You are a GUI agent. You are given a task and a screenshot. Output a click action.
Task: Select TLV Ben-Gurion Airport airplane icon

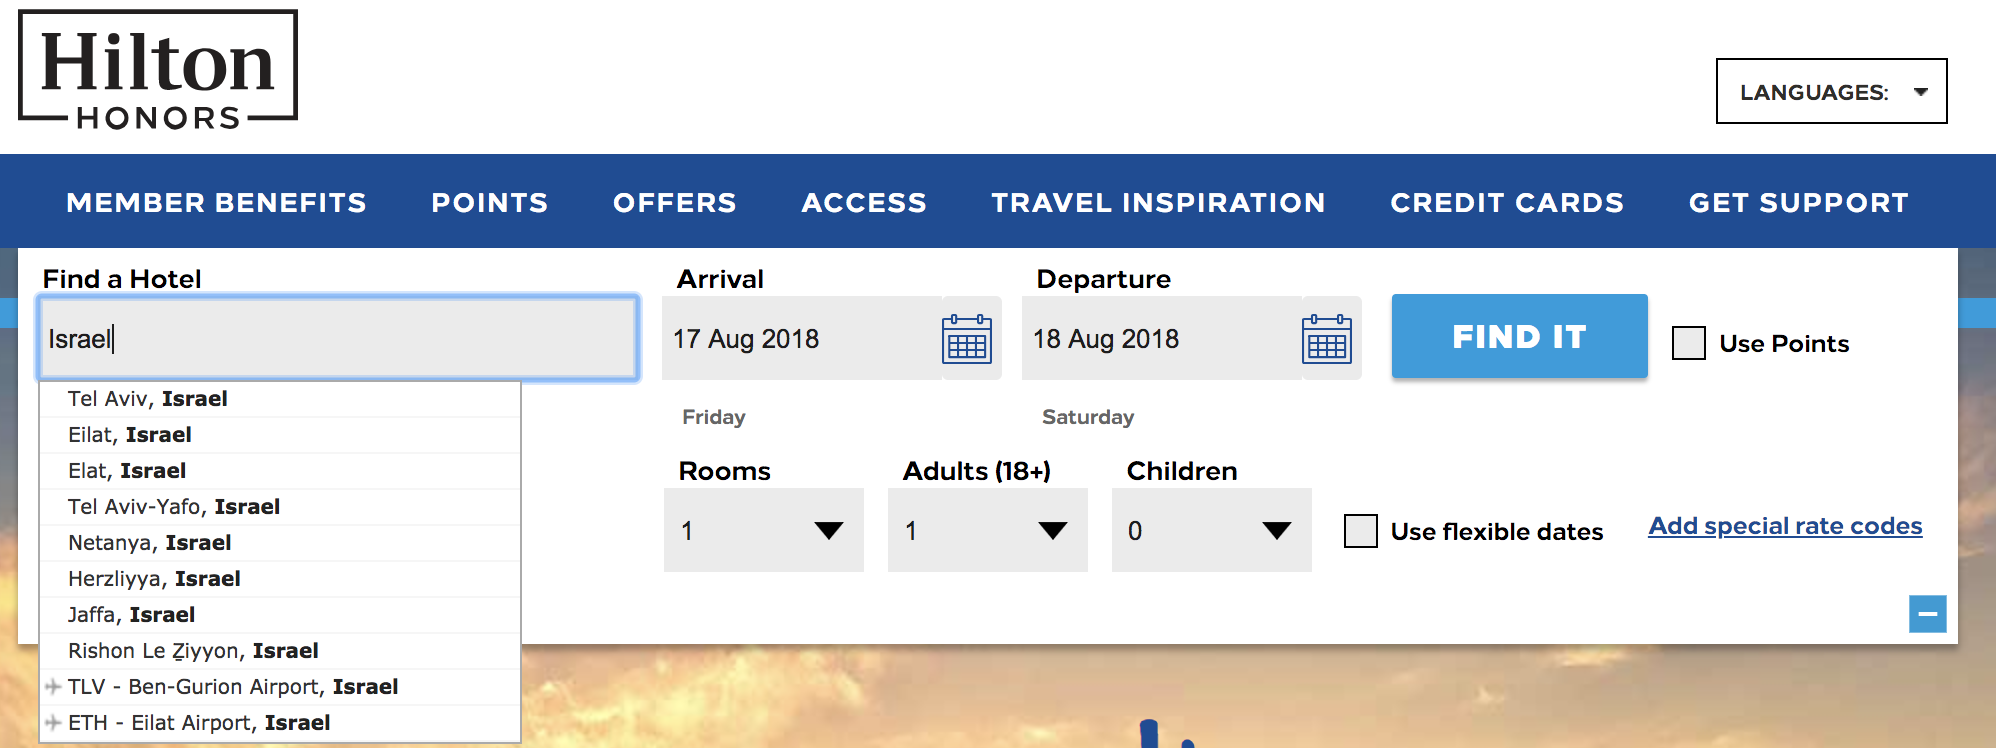click(53, 687)
